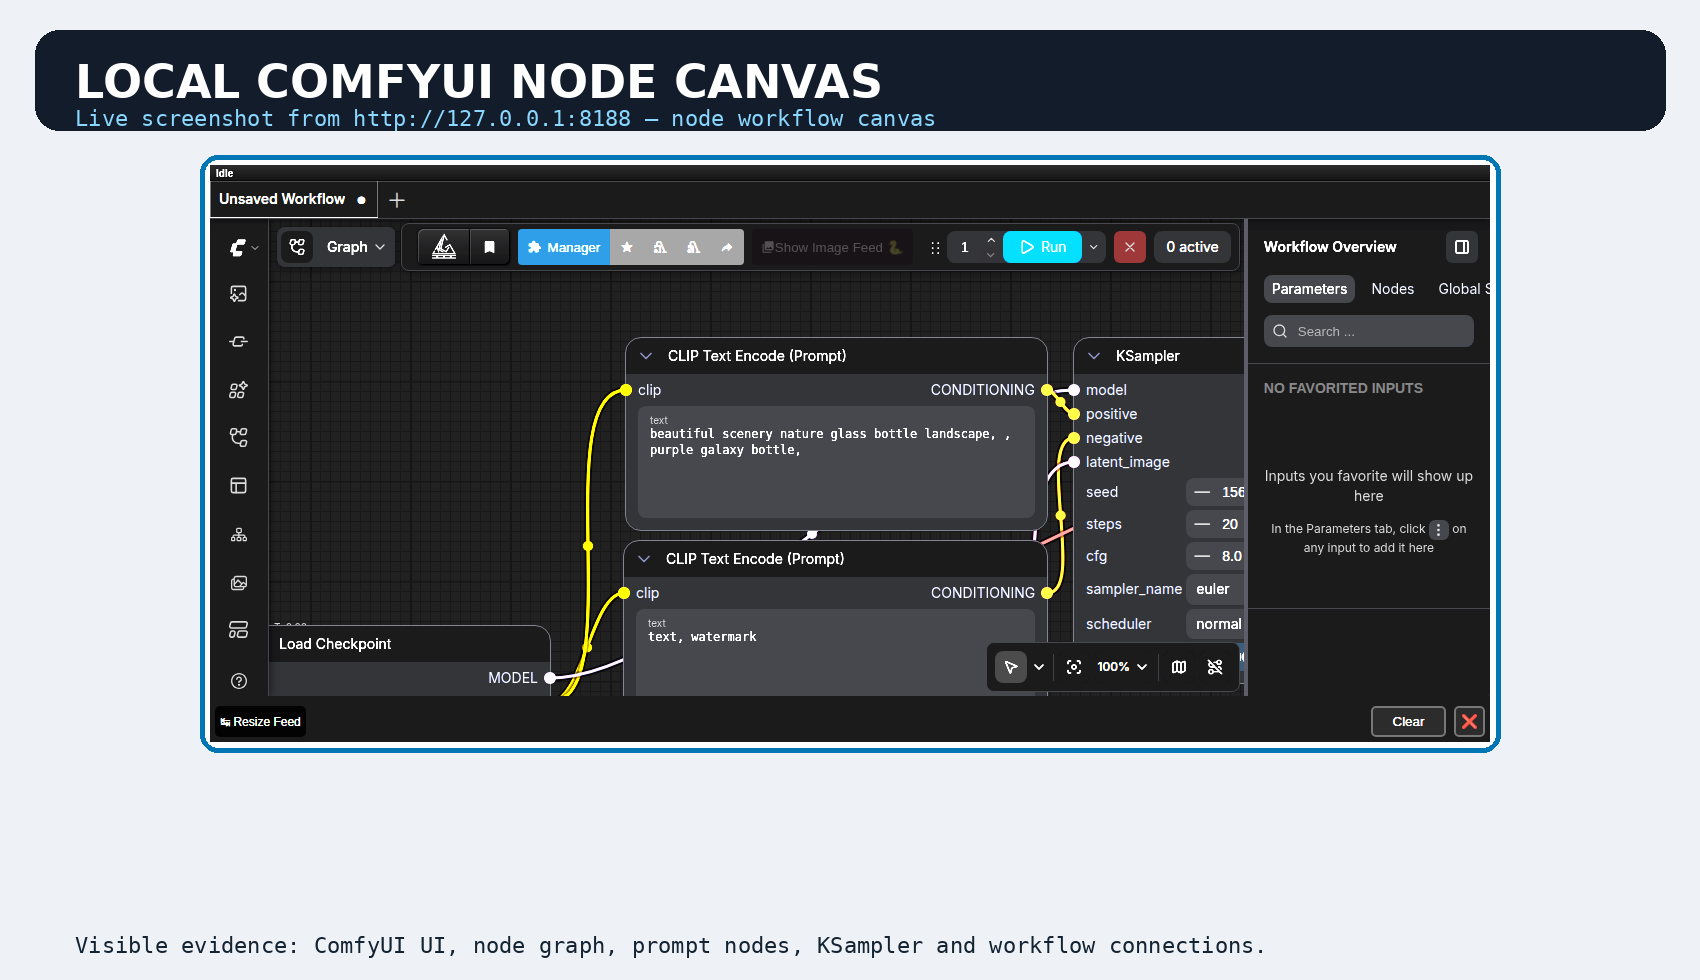Switch to the Parameters tab

click(1309, 289)
